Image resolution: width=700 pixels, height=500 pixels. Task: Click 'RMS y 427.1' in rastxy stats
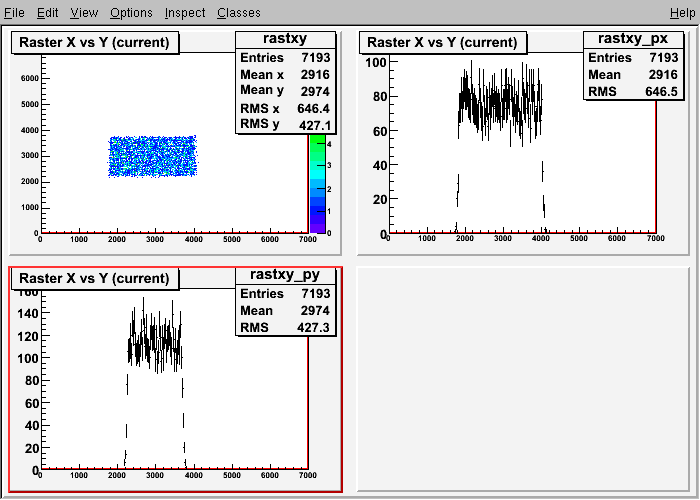pyautogui.click(x=285, y=125)
